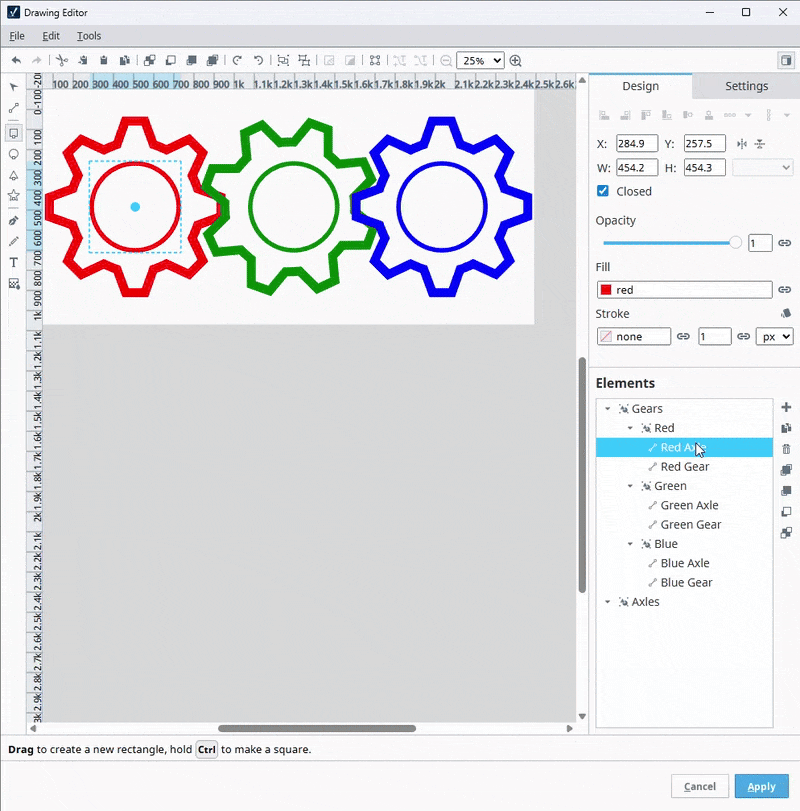Collapse the Gears tree item
This screenshot has height=811, width=800.
pyautogui.click(x=606, y=408)
